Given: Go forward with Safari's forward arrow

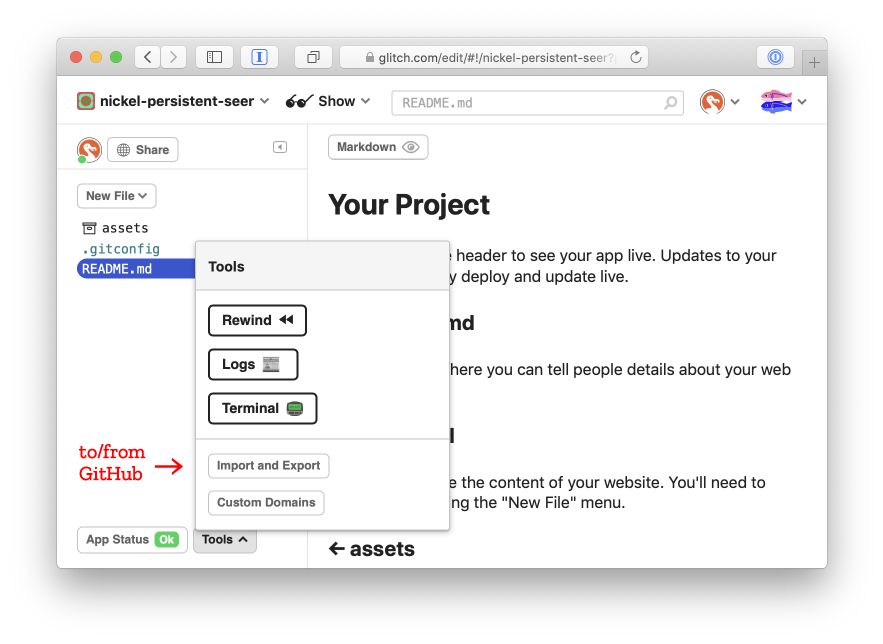Looking at the screenshot, I should (x=173, y=57).
